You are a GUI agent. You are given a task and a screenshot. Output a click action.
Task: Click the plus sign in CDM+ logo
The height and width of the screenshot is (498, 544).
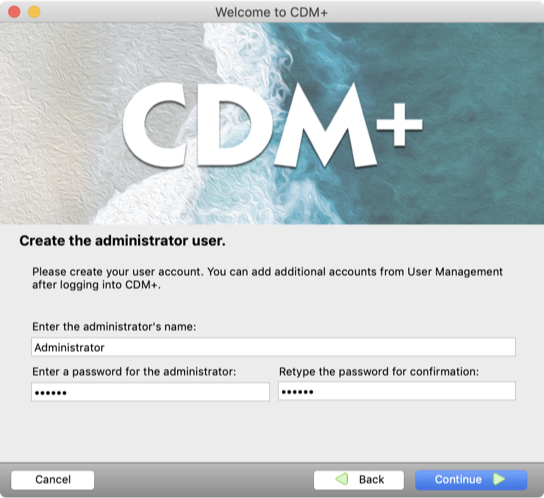coord(400,124)
